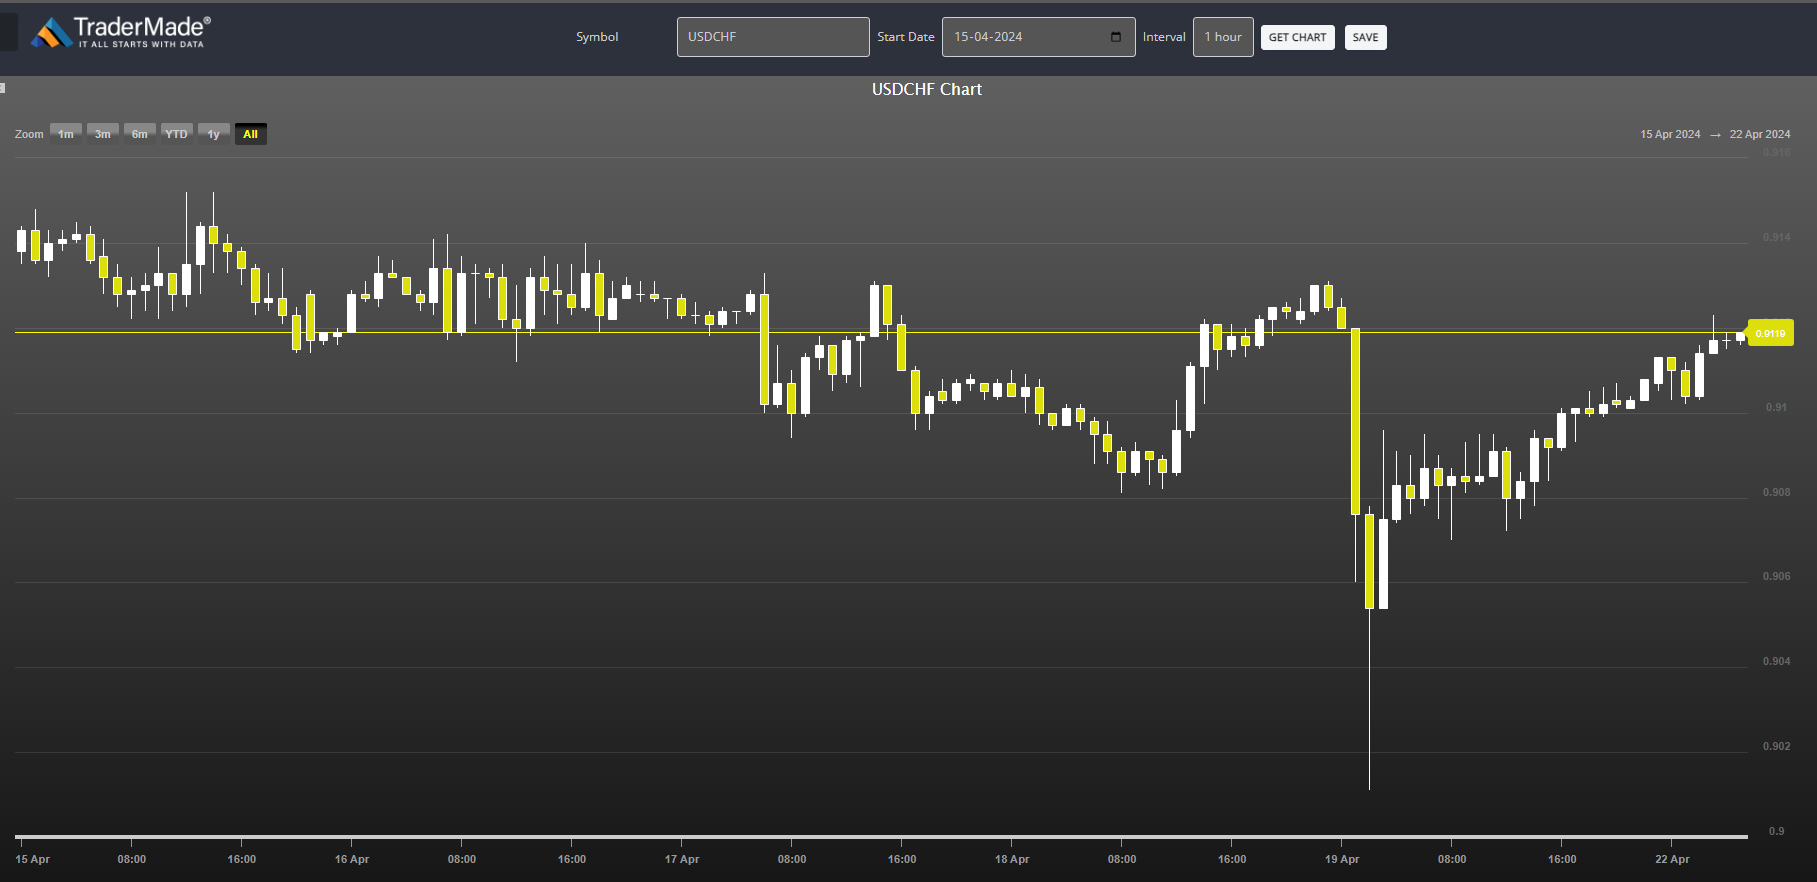Screen dimensions: 1817x882
Task: Click the Interval label text
Action: pyautogui.click(x=1164, y=37)
